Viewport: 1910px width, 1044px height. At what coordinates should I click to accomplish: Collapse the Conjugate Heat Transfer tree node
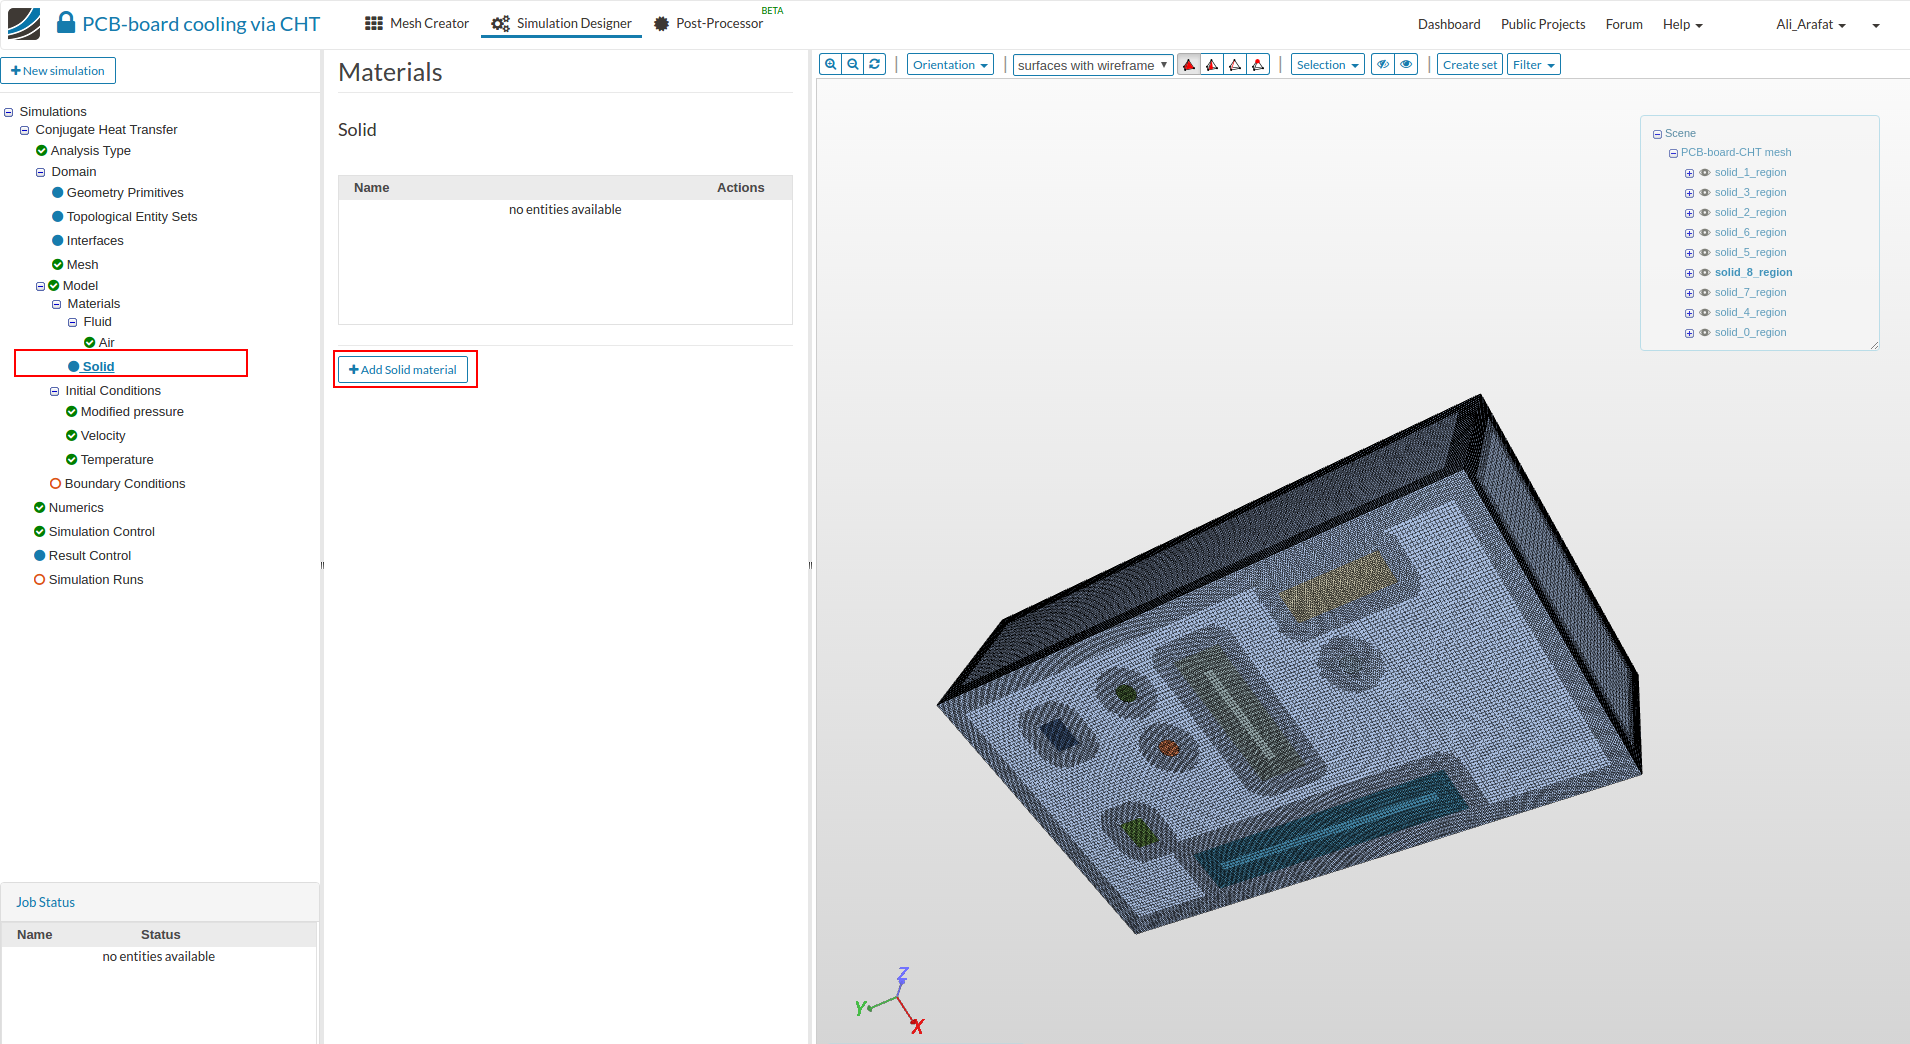click(24, 131)
